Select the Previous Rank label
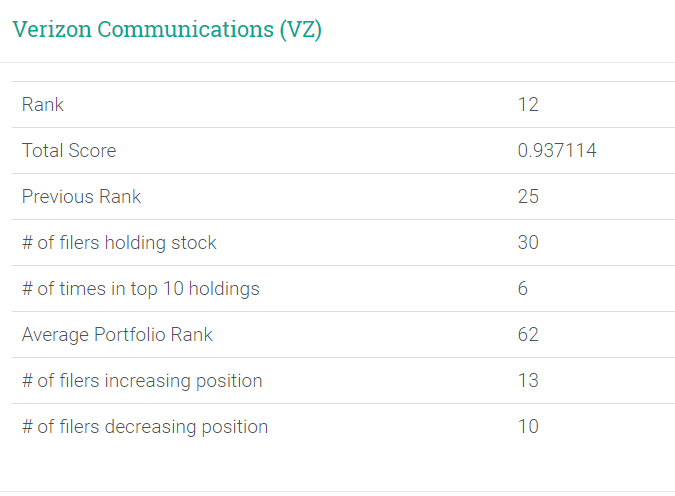The width and height of the screenshot is (675, 496). [81, 197]
